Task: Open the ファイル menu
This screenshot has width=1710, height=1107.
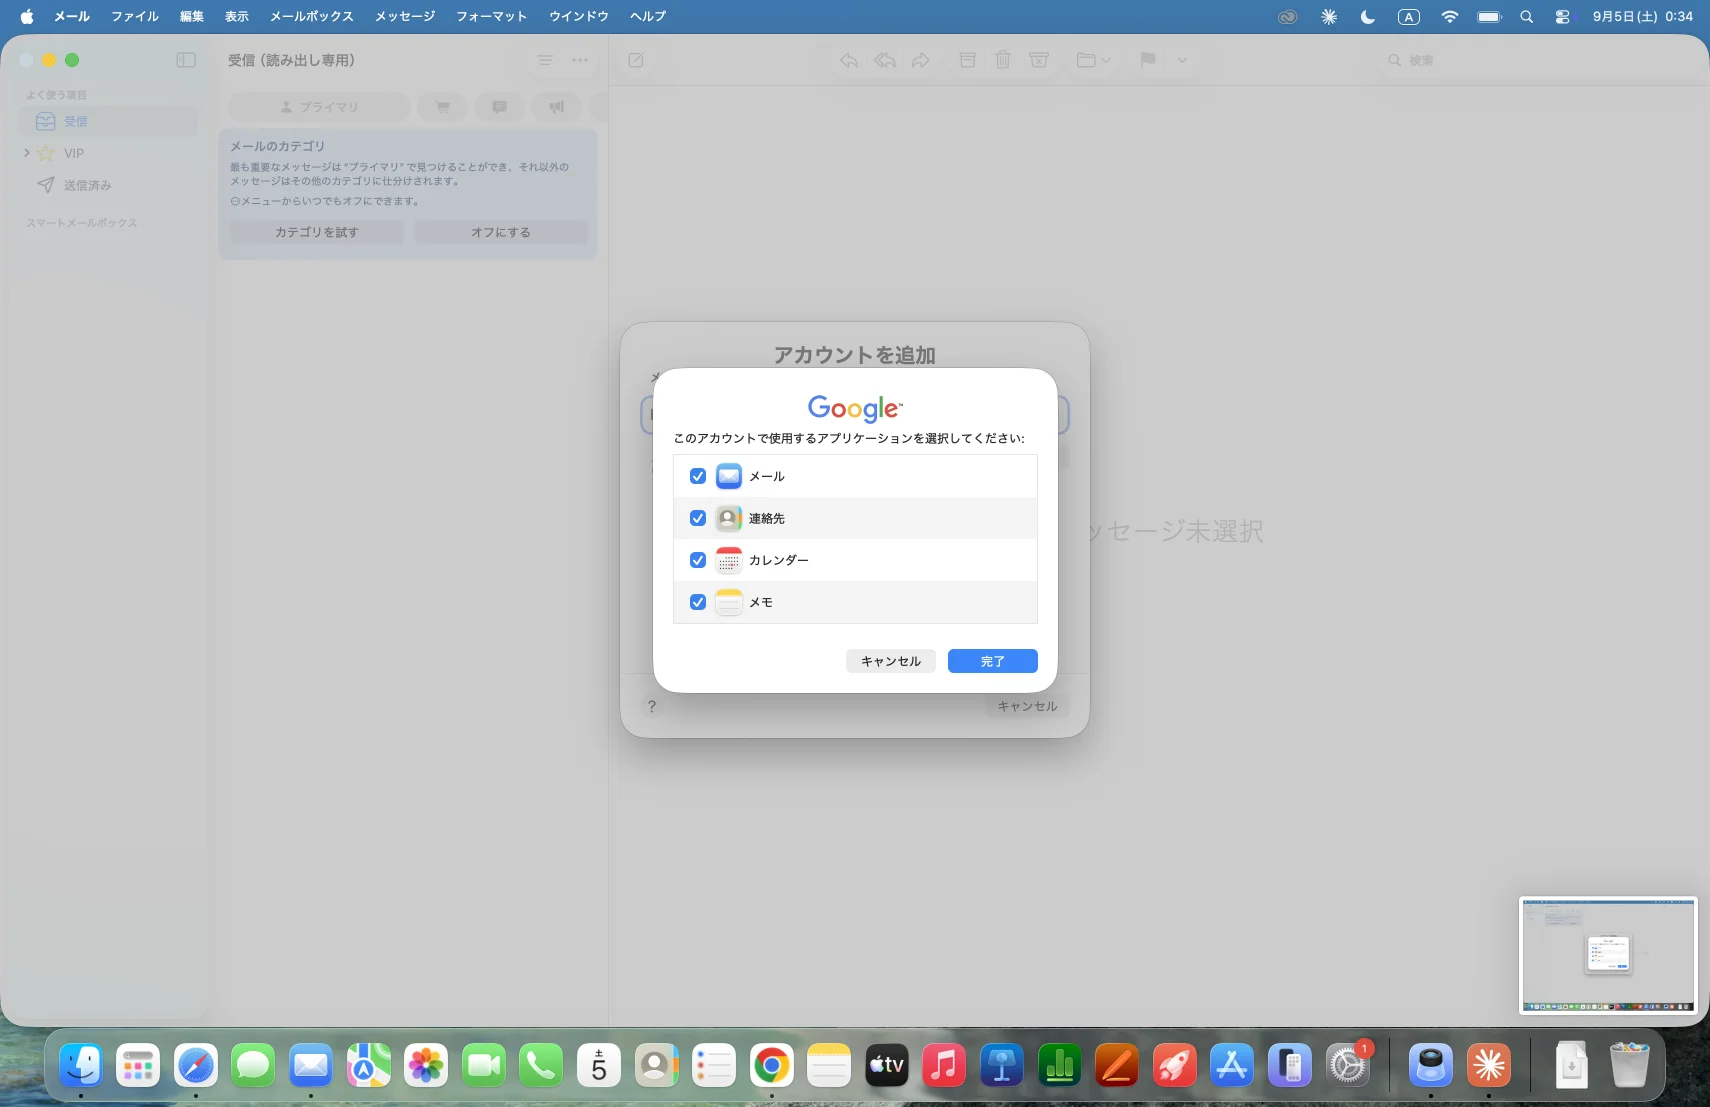Action: (x=135, y=16)
